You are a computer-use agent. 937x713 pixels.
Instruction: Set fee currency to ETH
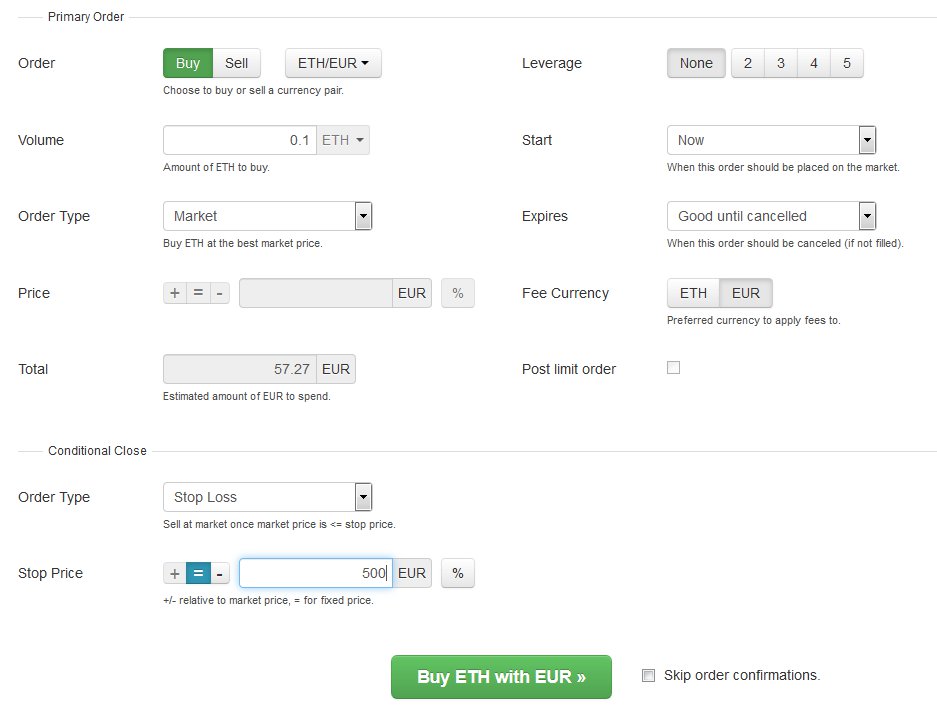(693, 293)
